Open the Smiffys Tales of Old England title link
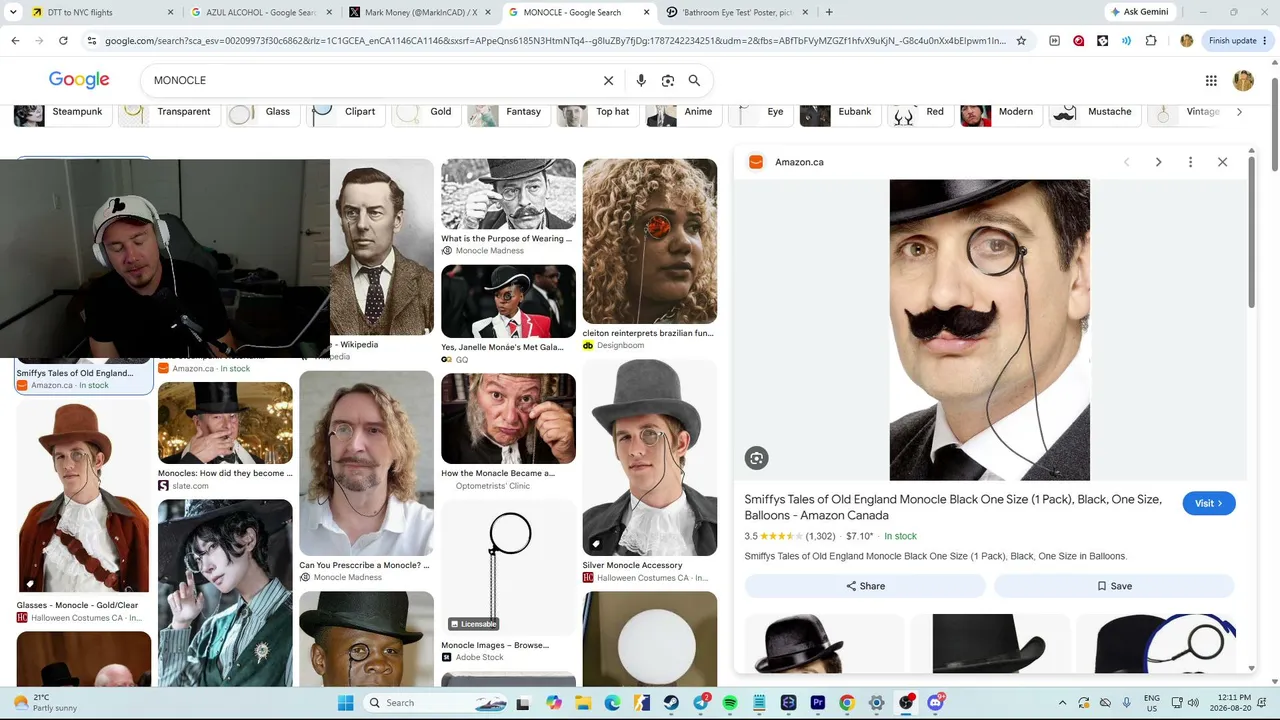 point(953,507)
